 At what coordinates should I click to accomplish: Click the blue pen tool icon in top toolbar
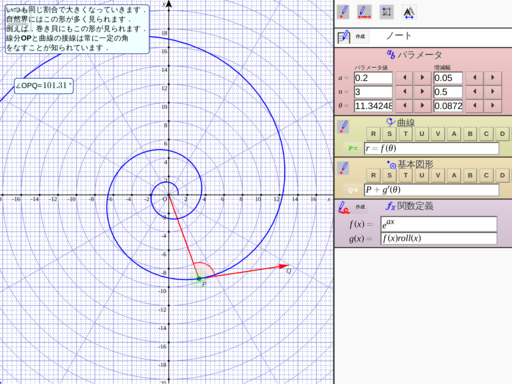point(343,12)
